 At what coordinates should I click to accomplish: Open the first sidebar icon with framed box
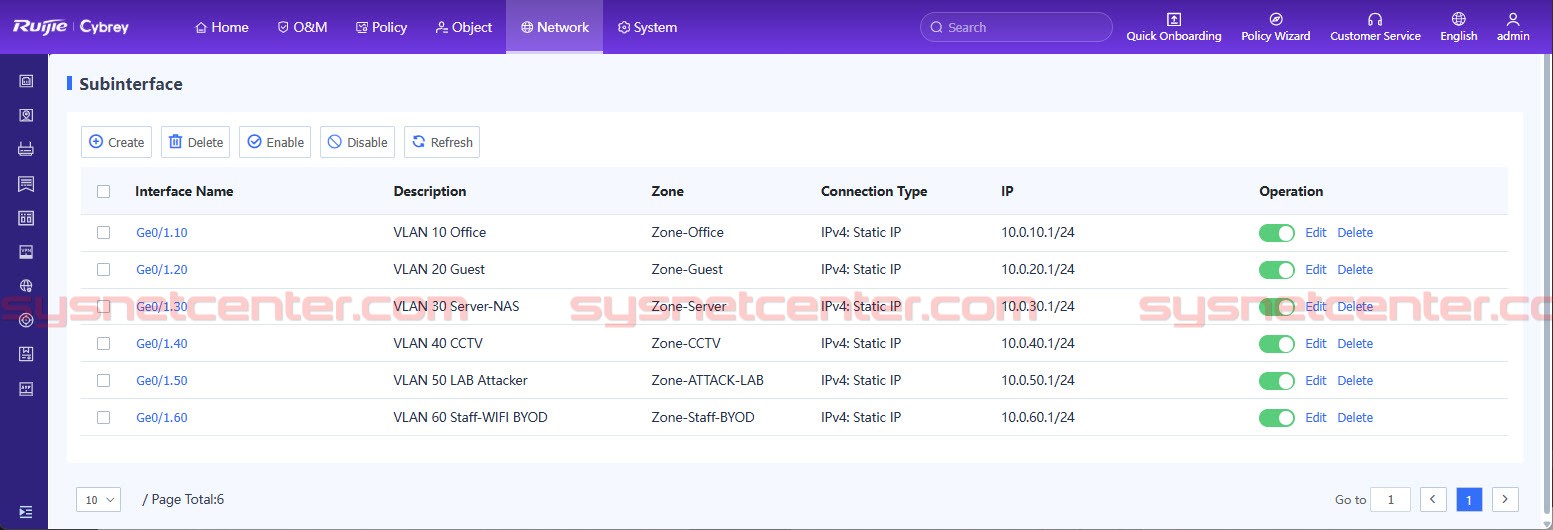pyautogui.click(x=26, y=81)
